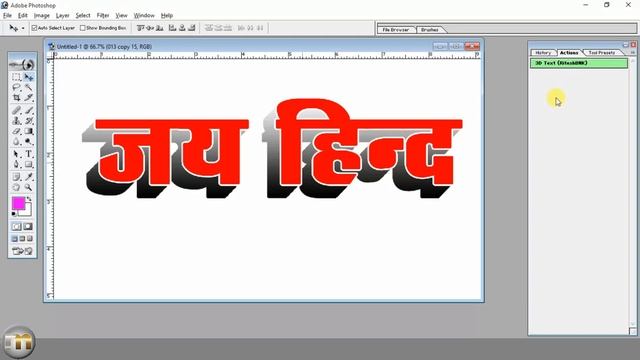Choose Full Screen Mode without menu bar
This screenshot has width=640, height=360.
[x=30, y=239]
